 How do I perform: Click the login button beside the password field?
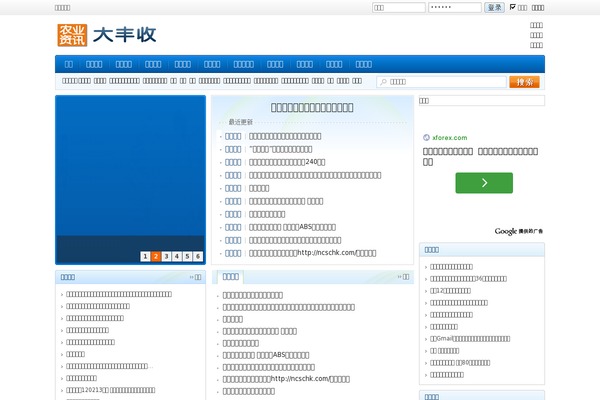click(x=494, y=7)
